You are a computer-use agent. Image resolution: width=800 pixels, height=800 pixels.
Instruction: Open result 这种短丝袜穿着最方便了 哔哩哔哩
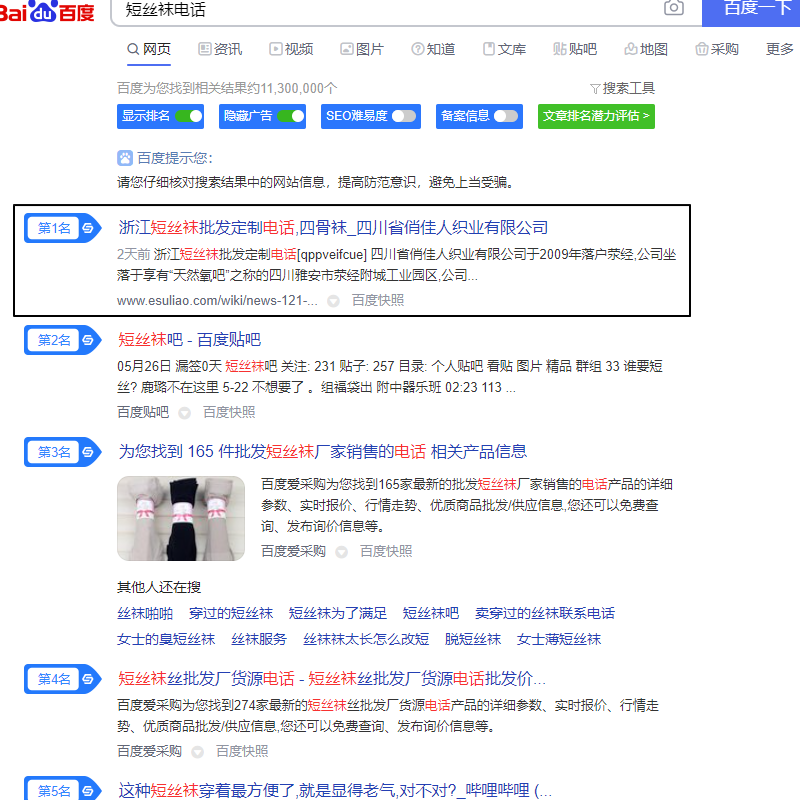coord(335,790)
